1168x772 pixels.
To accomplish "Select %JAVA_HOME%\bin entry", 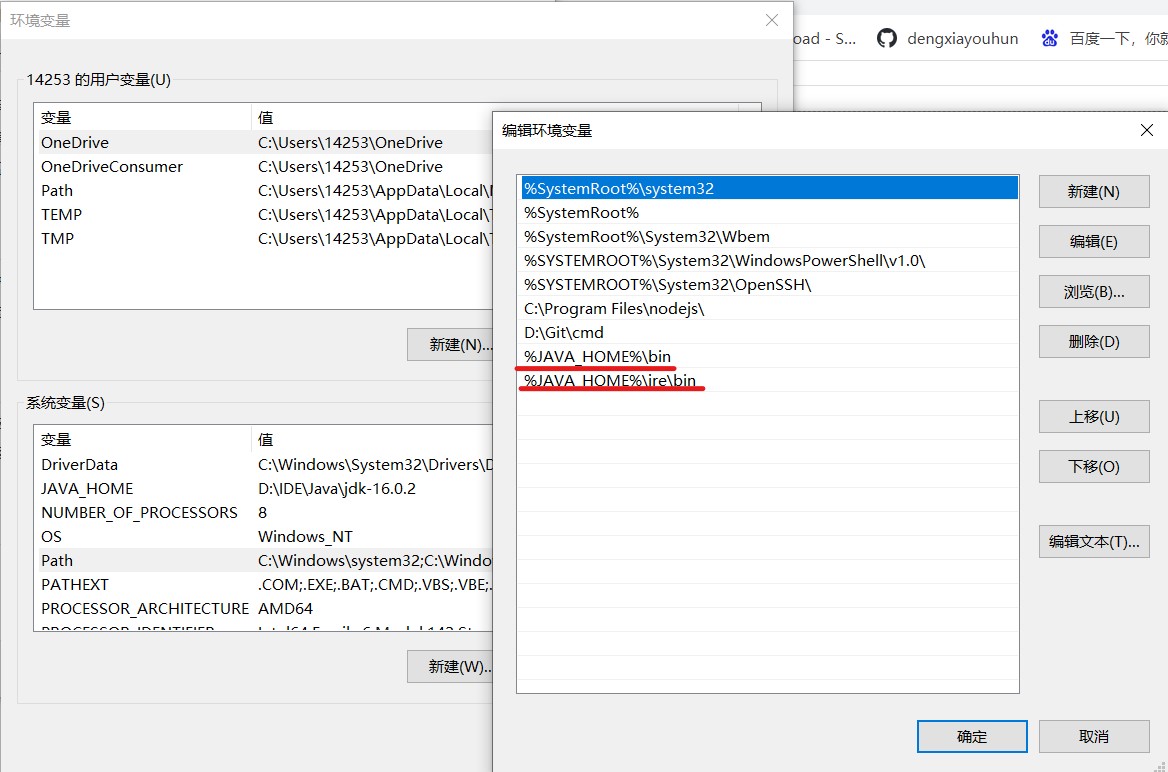I will (768, 356).
